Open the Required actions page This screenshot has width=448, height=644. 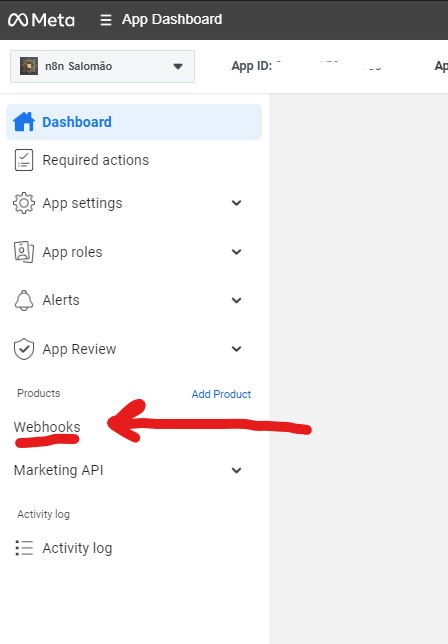pos(96,160)
